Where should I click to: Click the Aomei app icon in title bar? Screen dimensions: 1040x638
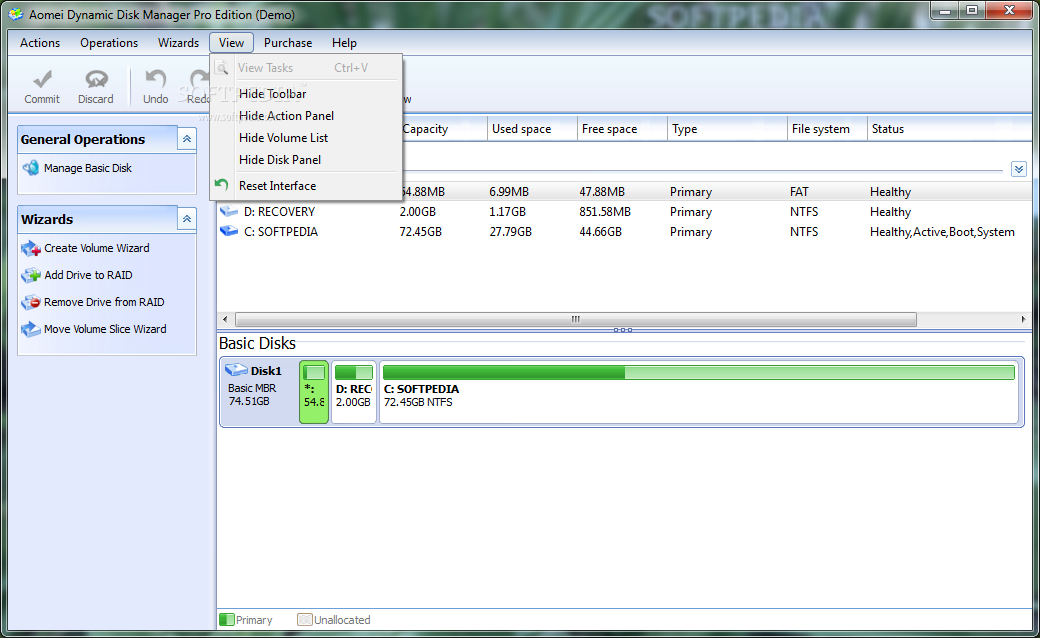click(15, 14)
